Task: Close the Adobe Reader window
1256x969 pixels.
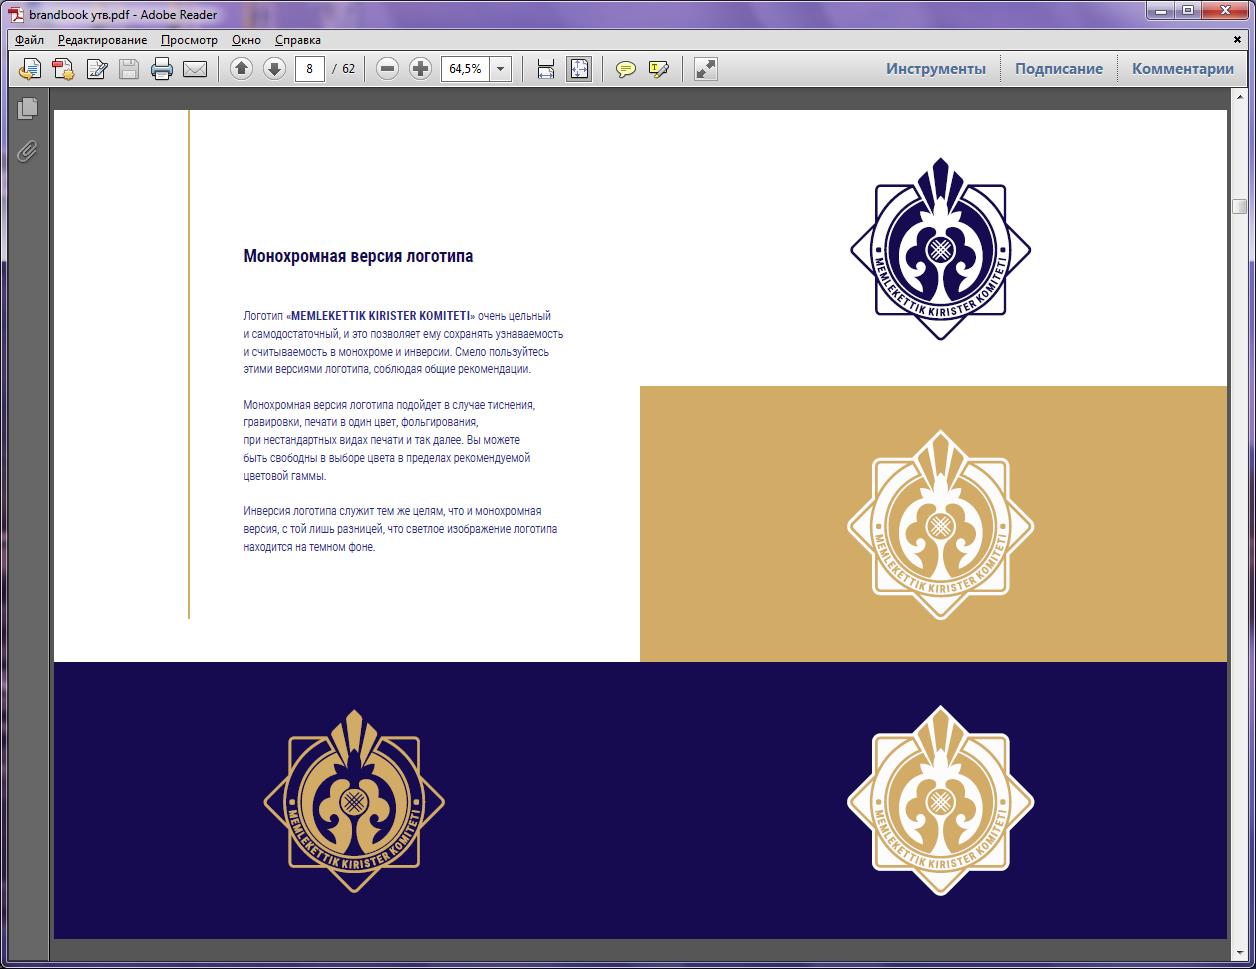Action: [1225, 11]
